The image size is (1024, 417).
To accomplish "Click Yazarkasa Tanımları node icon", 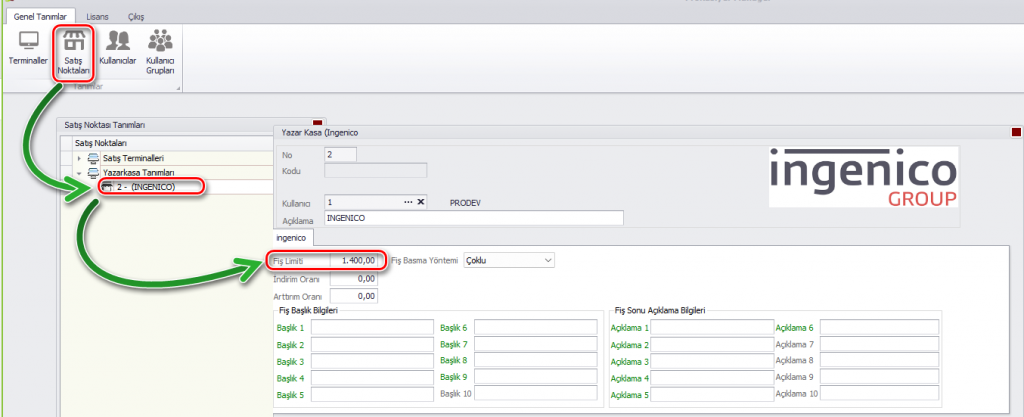I will tap(94, 172).
